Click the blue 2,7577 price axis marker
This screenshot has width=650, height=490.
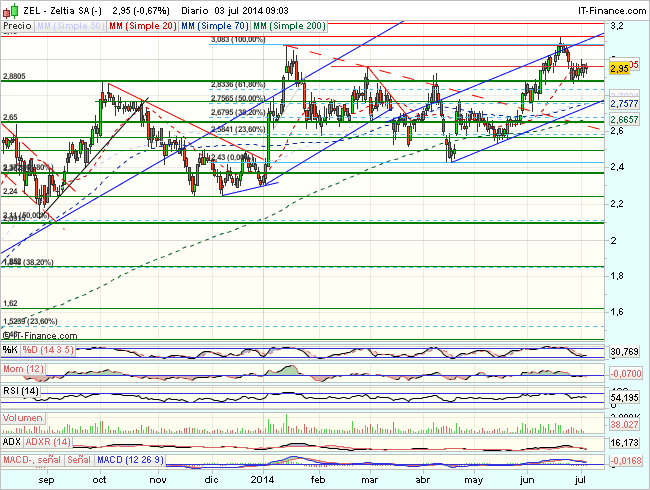pos(623,104)
